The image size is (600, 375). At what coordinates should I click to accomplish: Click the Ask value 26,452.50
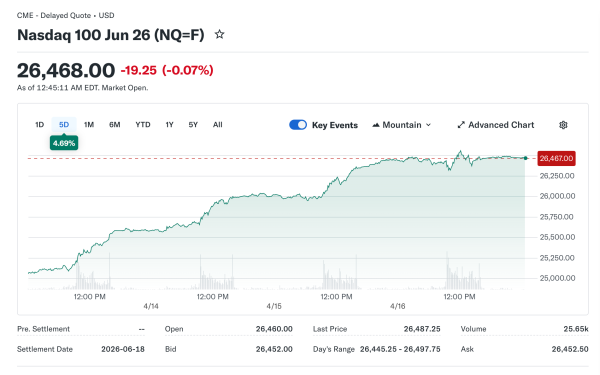pos(570,349)
